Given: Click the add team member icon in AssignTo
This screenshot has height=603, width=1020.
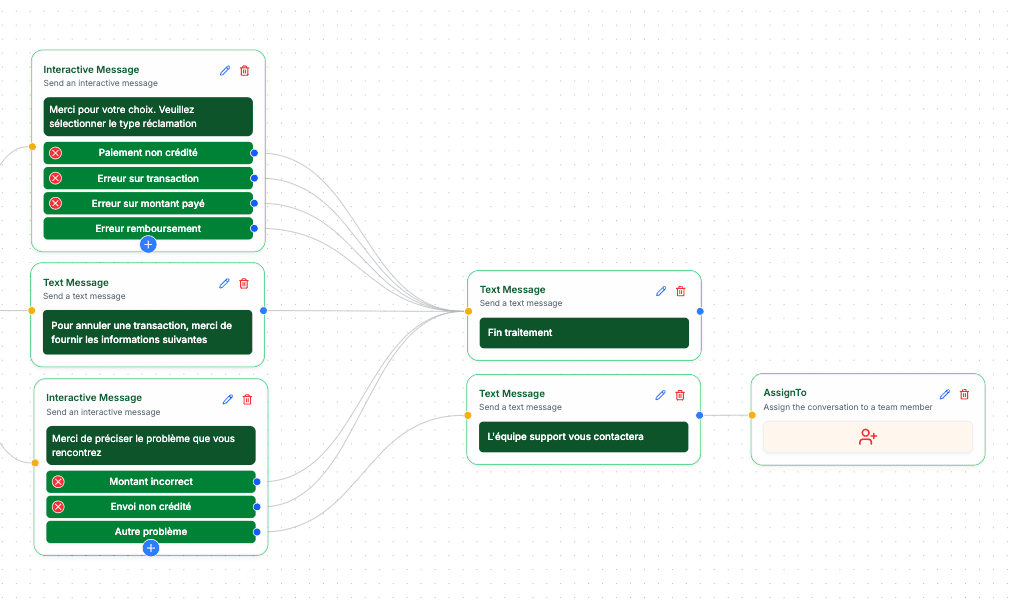Looking at the screenshot, I should pos(867,437).
